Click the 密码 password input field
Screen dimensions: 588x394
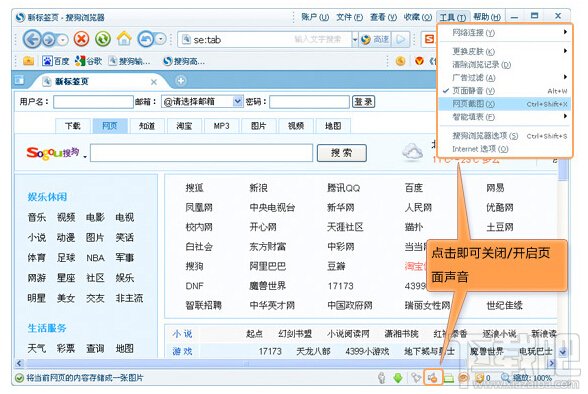click(x=309, y=102)
